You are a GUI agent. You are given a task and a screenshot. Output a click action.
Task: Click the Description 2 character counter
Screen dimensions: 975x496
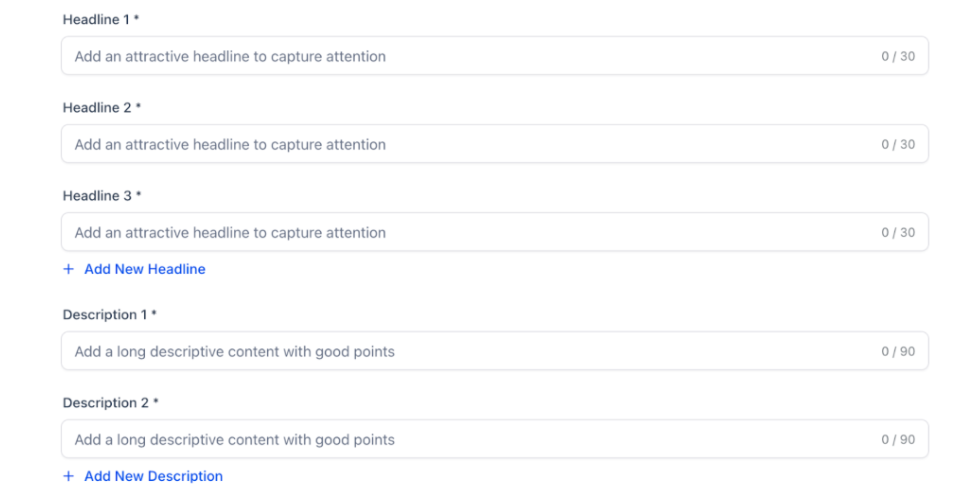click(897, 440)
